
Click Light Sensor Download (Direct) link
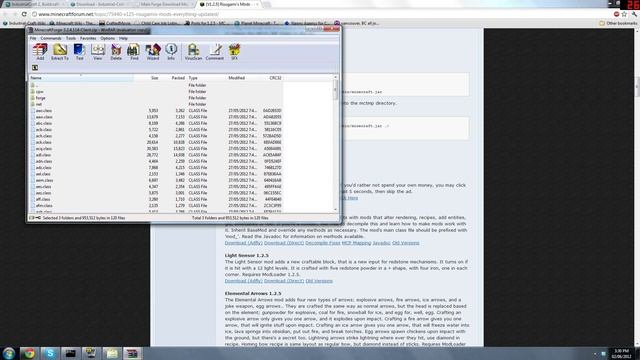(x=284, y=281)
